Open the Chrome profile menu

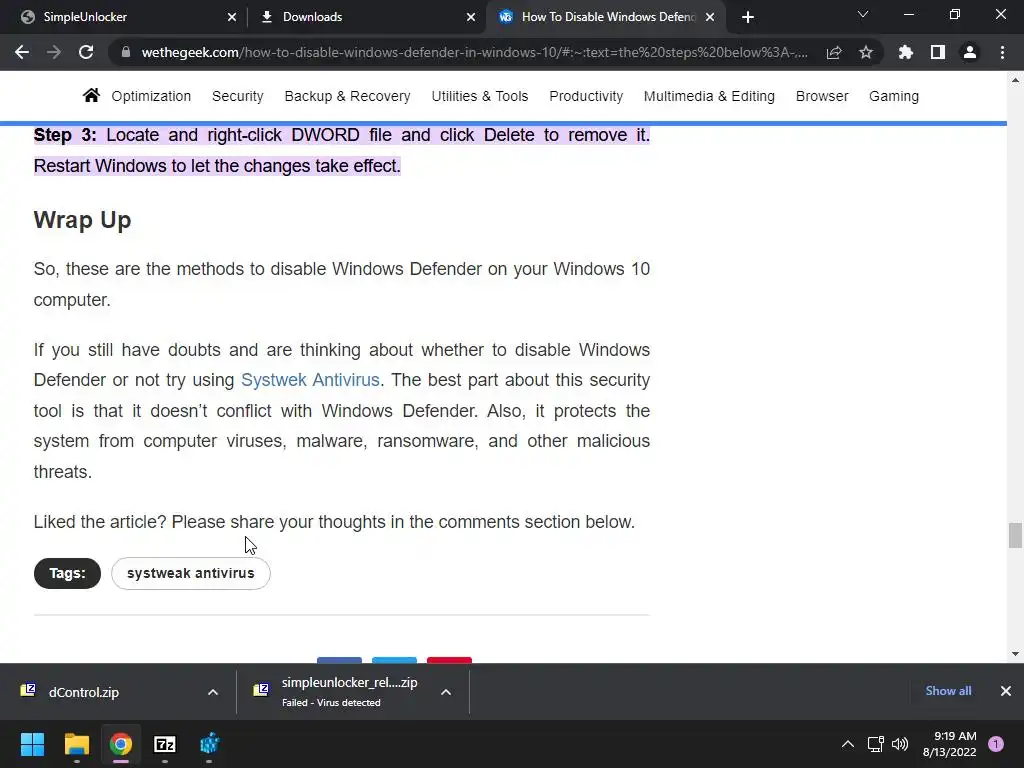(x=970, y=52)
